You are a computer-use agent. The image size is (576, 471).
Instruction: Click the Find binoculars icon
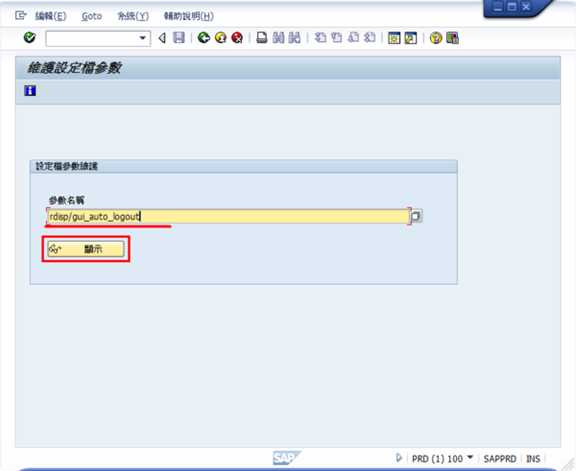278,38
